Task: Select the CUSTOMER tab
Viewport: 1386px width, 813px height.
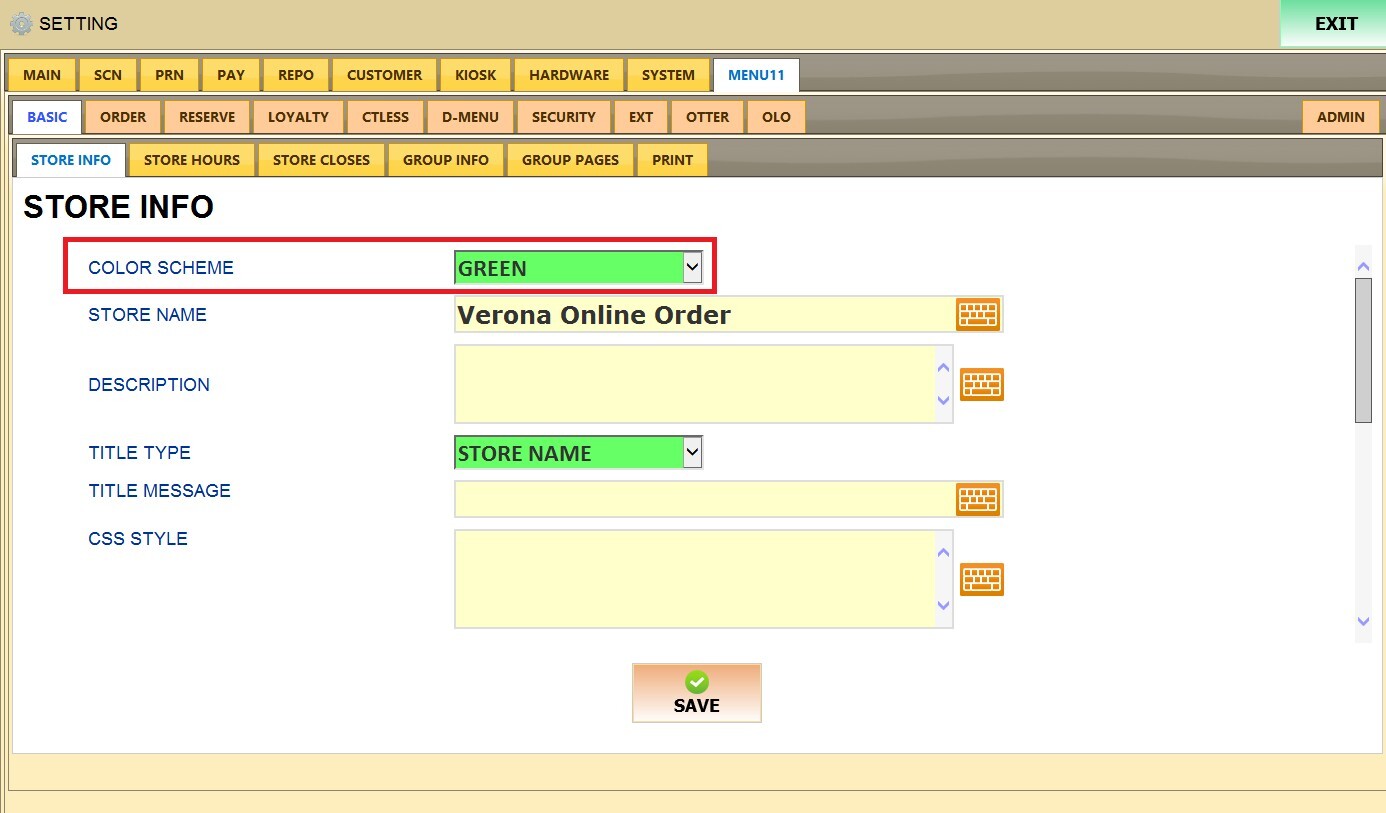Action: pyautogui.click(x=385, y=75)
